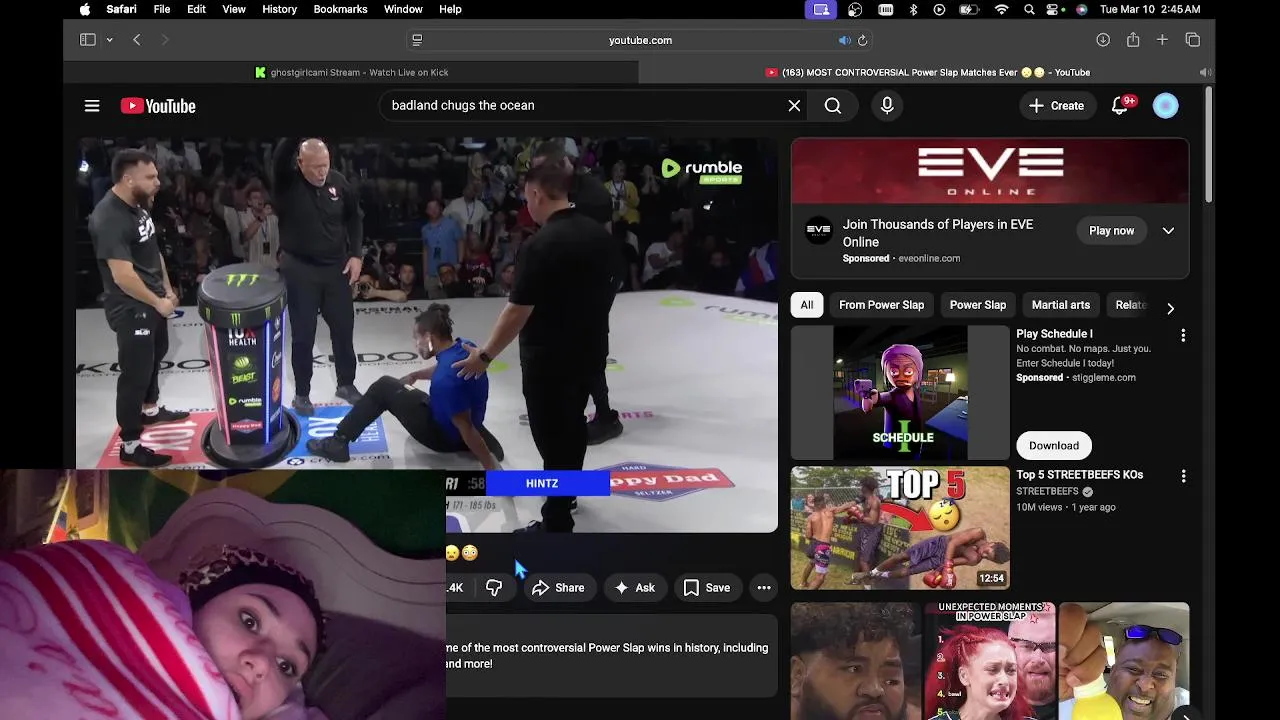Toggle the Safari sidebar
The image size is (1280, 720).
(x=88, y=40)
